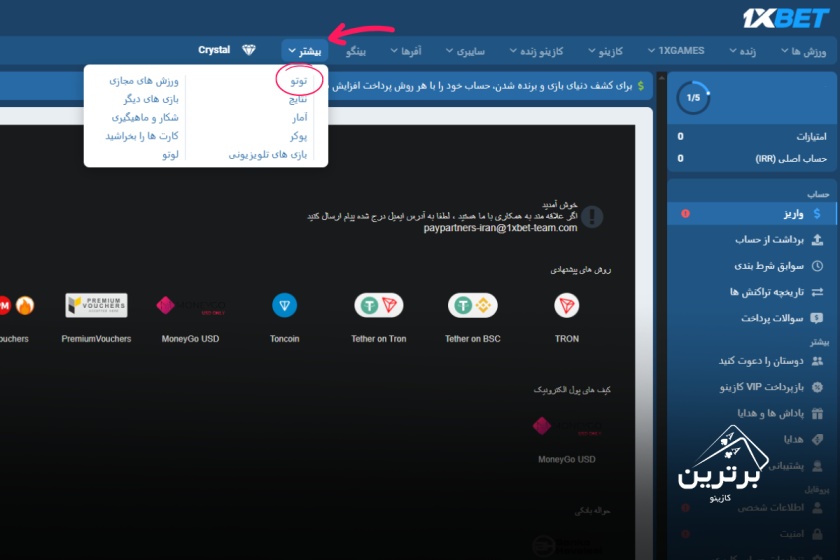Click the people icon for دوستان را دعوت کنید
This screenshot has height=560, width=840.
coord(817,361)
